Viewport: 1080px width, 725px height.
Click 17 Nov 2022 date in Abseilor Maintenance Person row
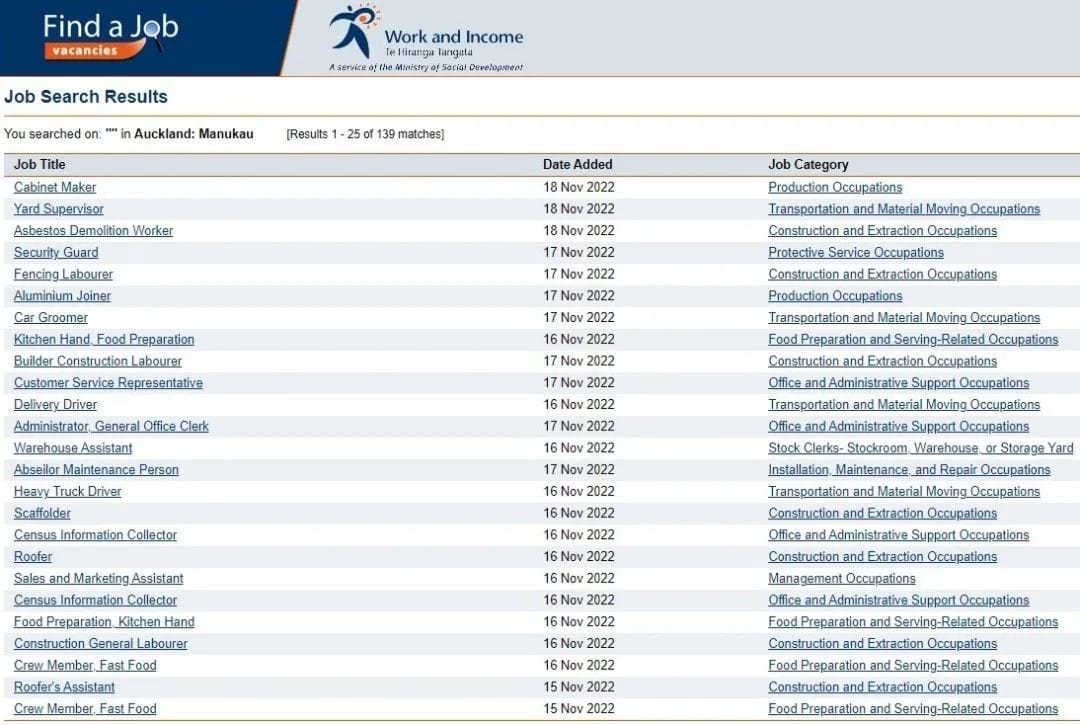579,470
